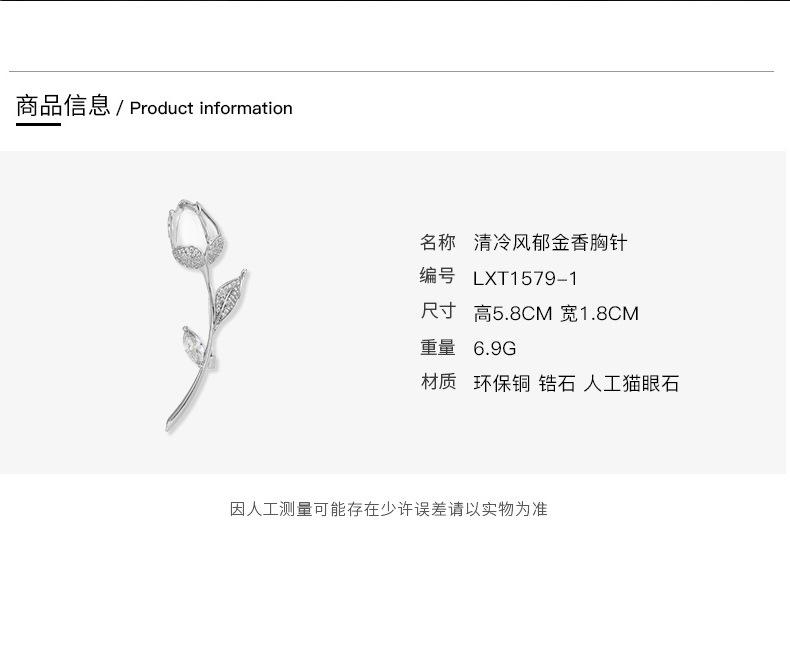Click the marquise crystal stone on brooch
This screenshot has width=790, height=653.
(193, 345)
